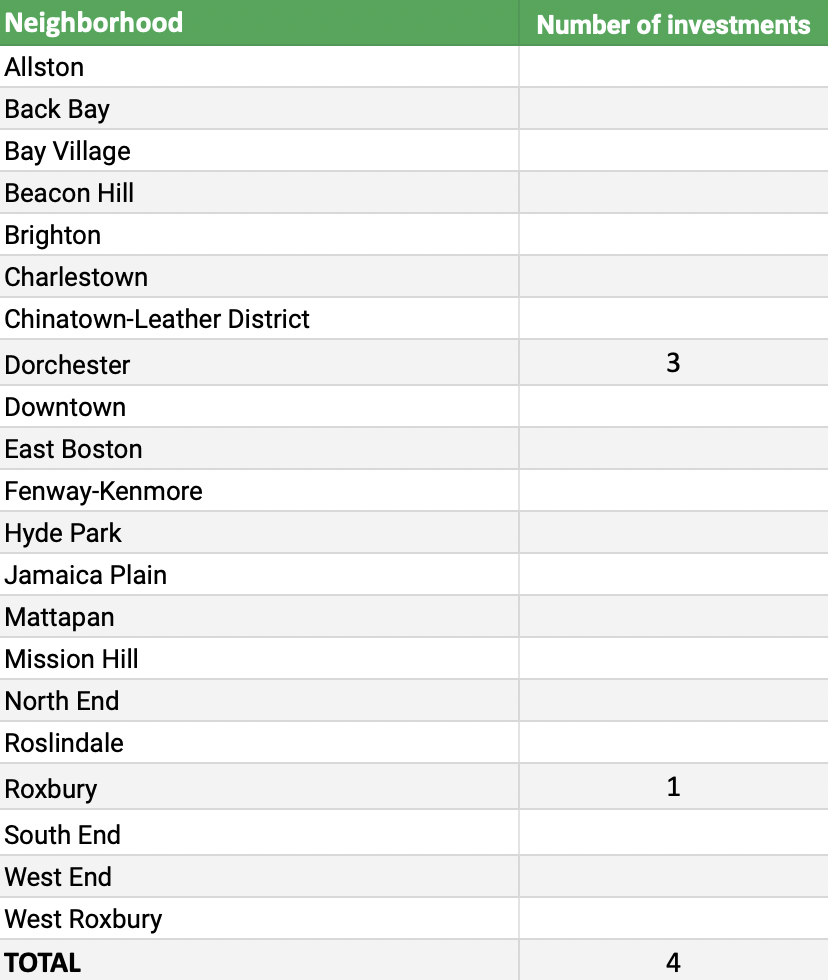Click the Bay Village cell
This screenshot has height=980, width=828.
[68, 151]
